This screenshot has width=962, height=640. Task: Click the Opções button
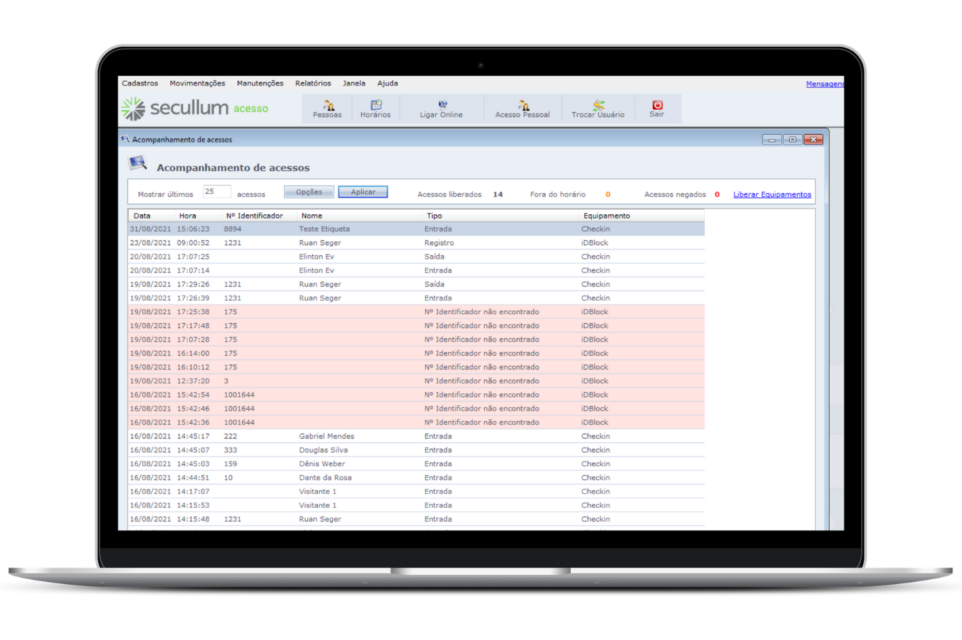pos(309,192)
